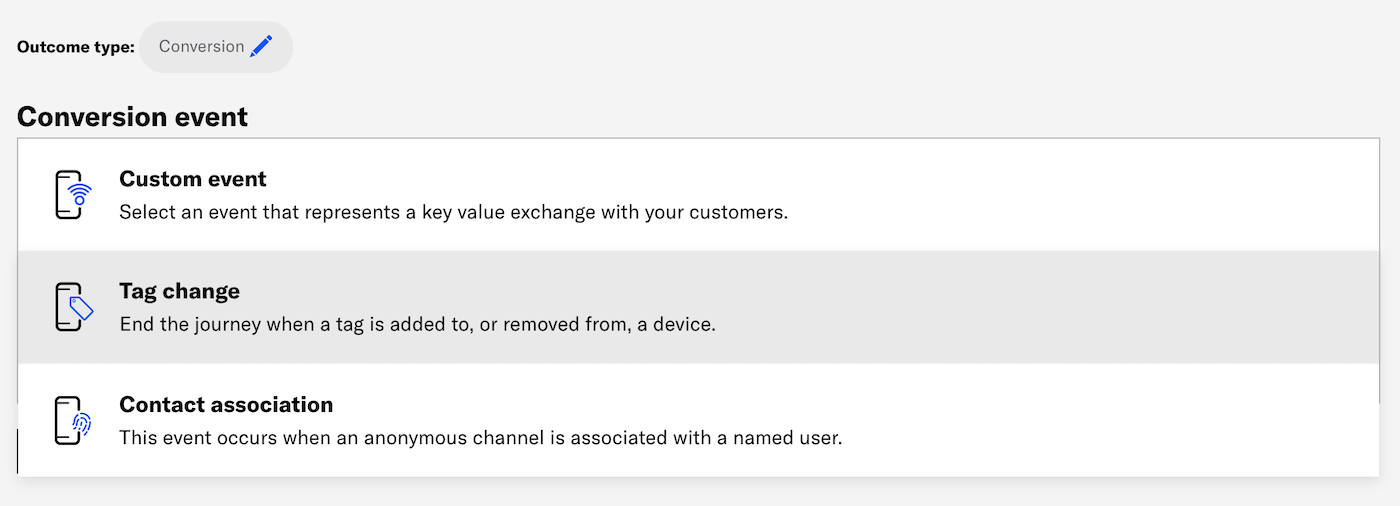Click the text "End the journey when a tag…"

418,325
